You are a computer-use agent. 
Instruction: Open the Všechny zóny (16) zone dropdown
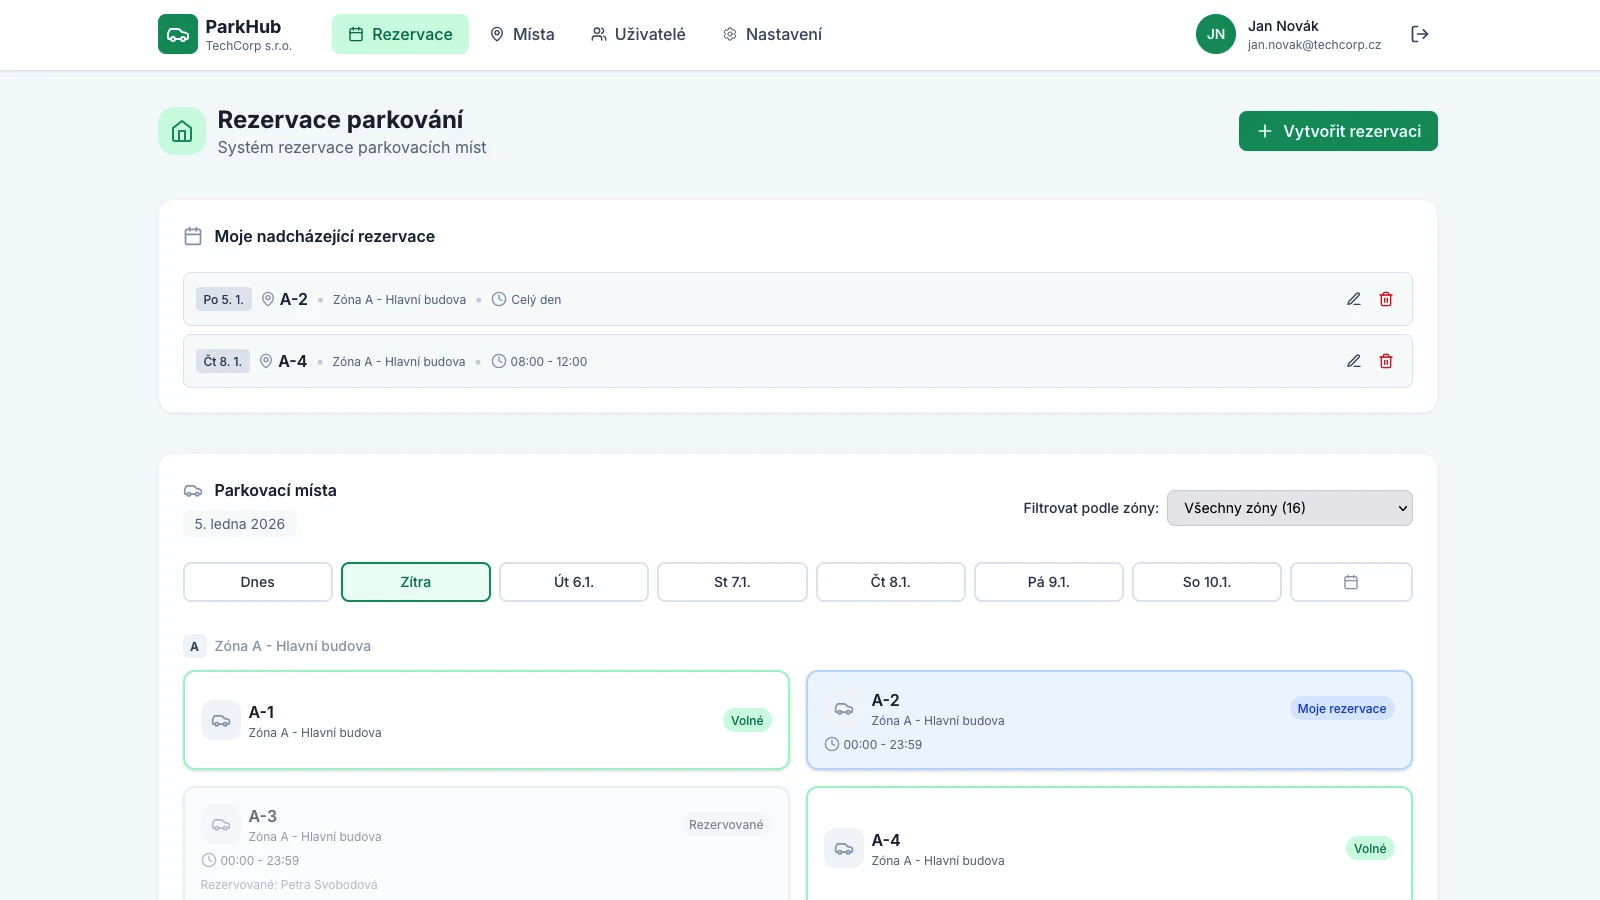coord(1289,508)
